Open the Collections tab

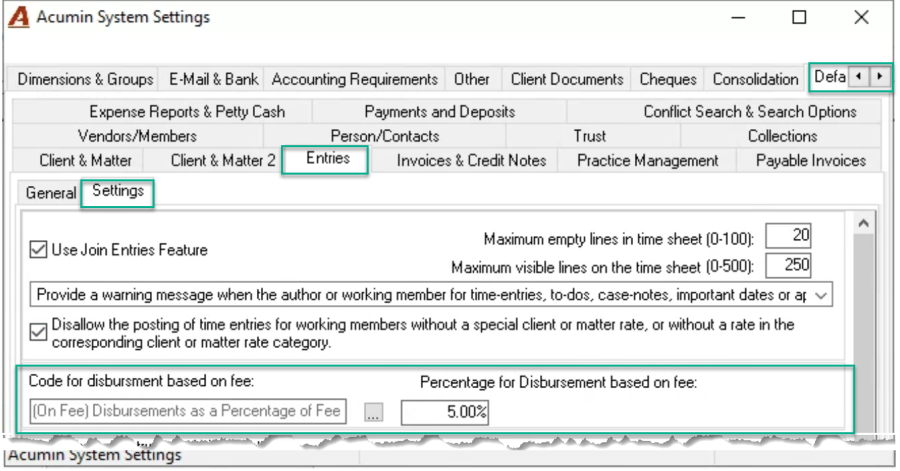(x=782, y=136)
